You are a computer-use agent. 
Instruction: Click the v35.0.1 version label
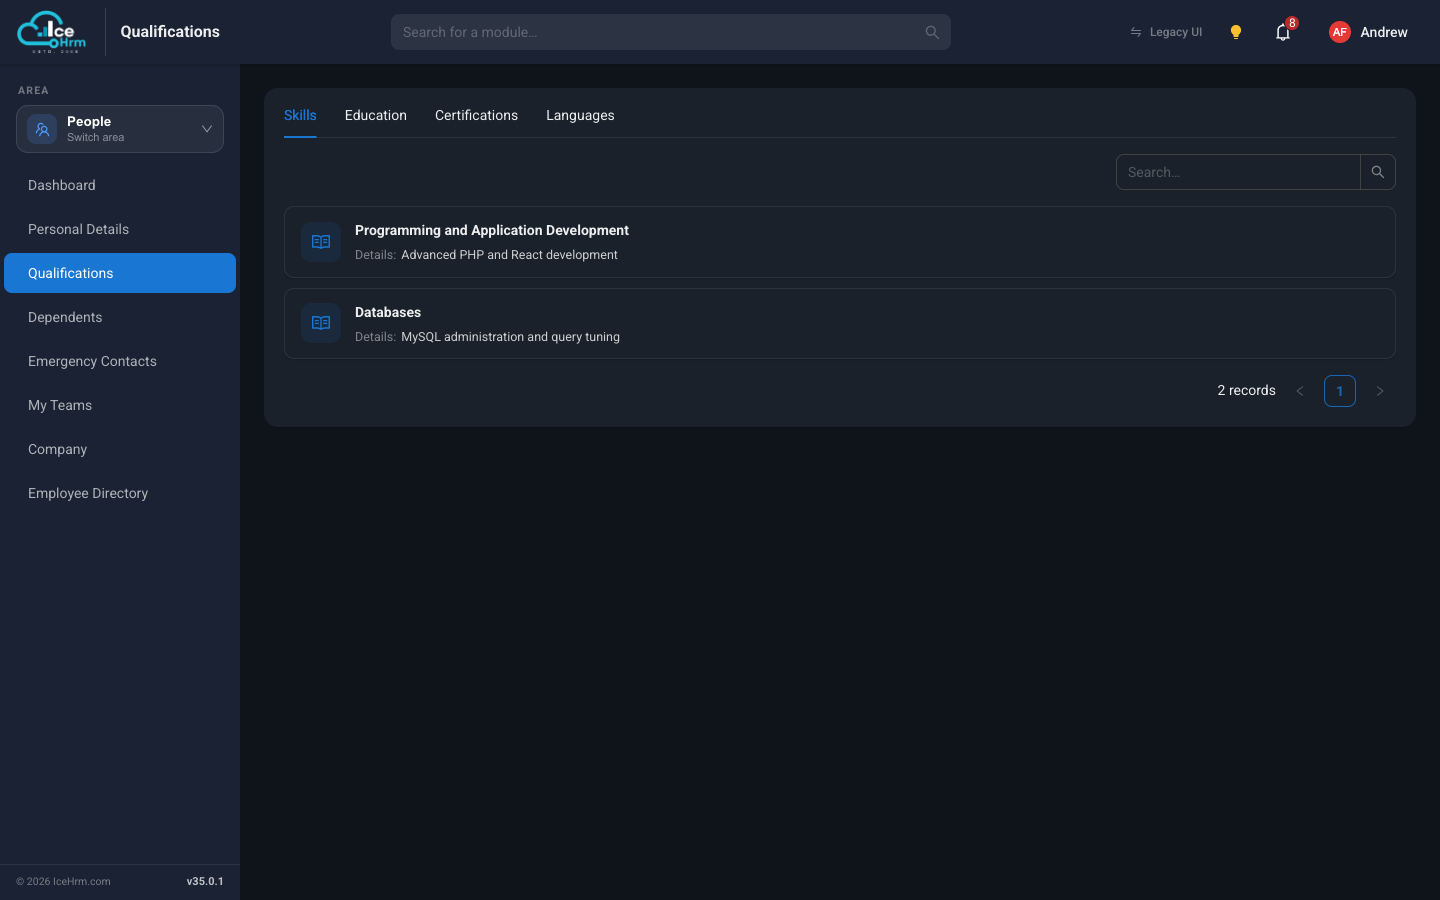[x=205, y=881]
